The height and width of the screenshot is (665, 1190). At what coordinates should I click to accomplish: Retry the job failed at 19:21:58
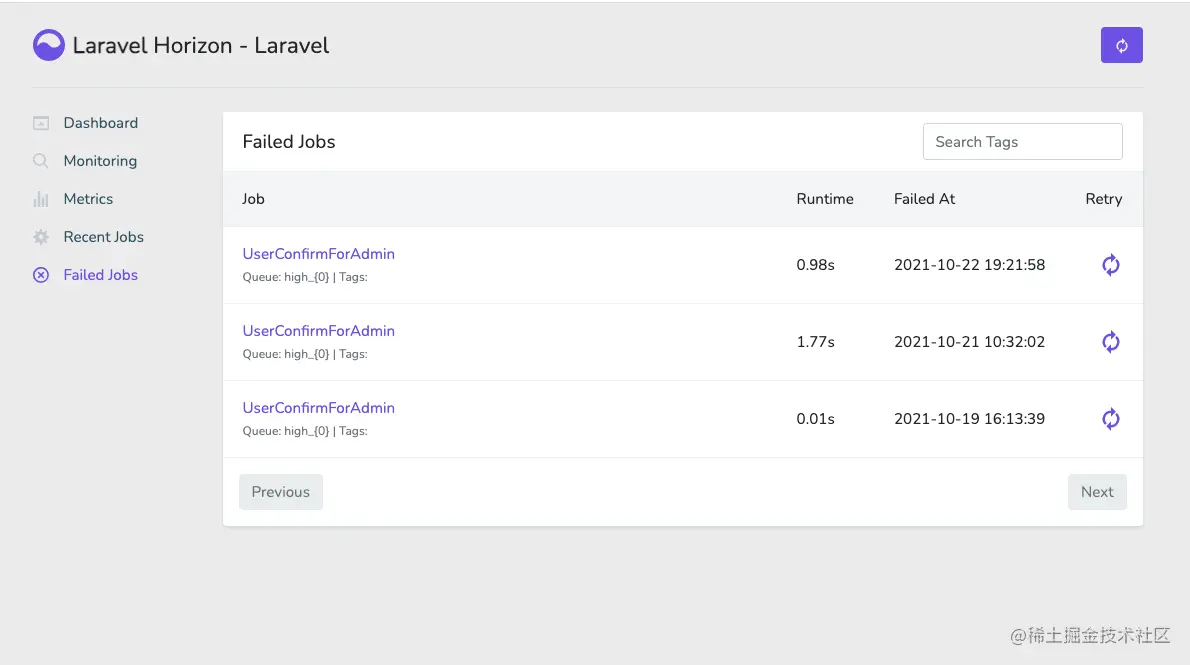coord(1110,265)
